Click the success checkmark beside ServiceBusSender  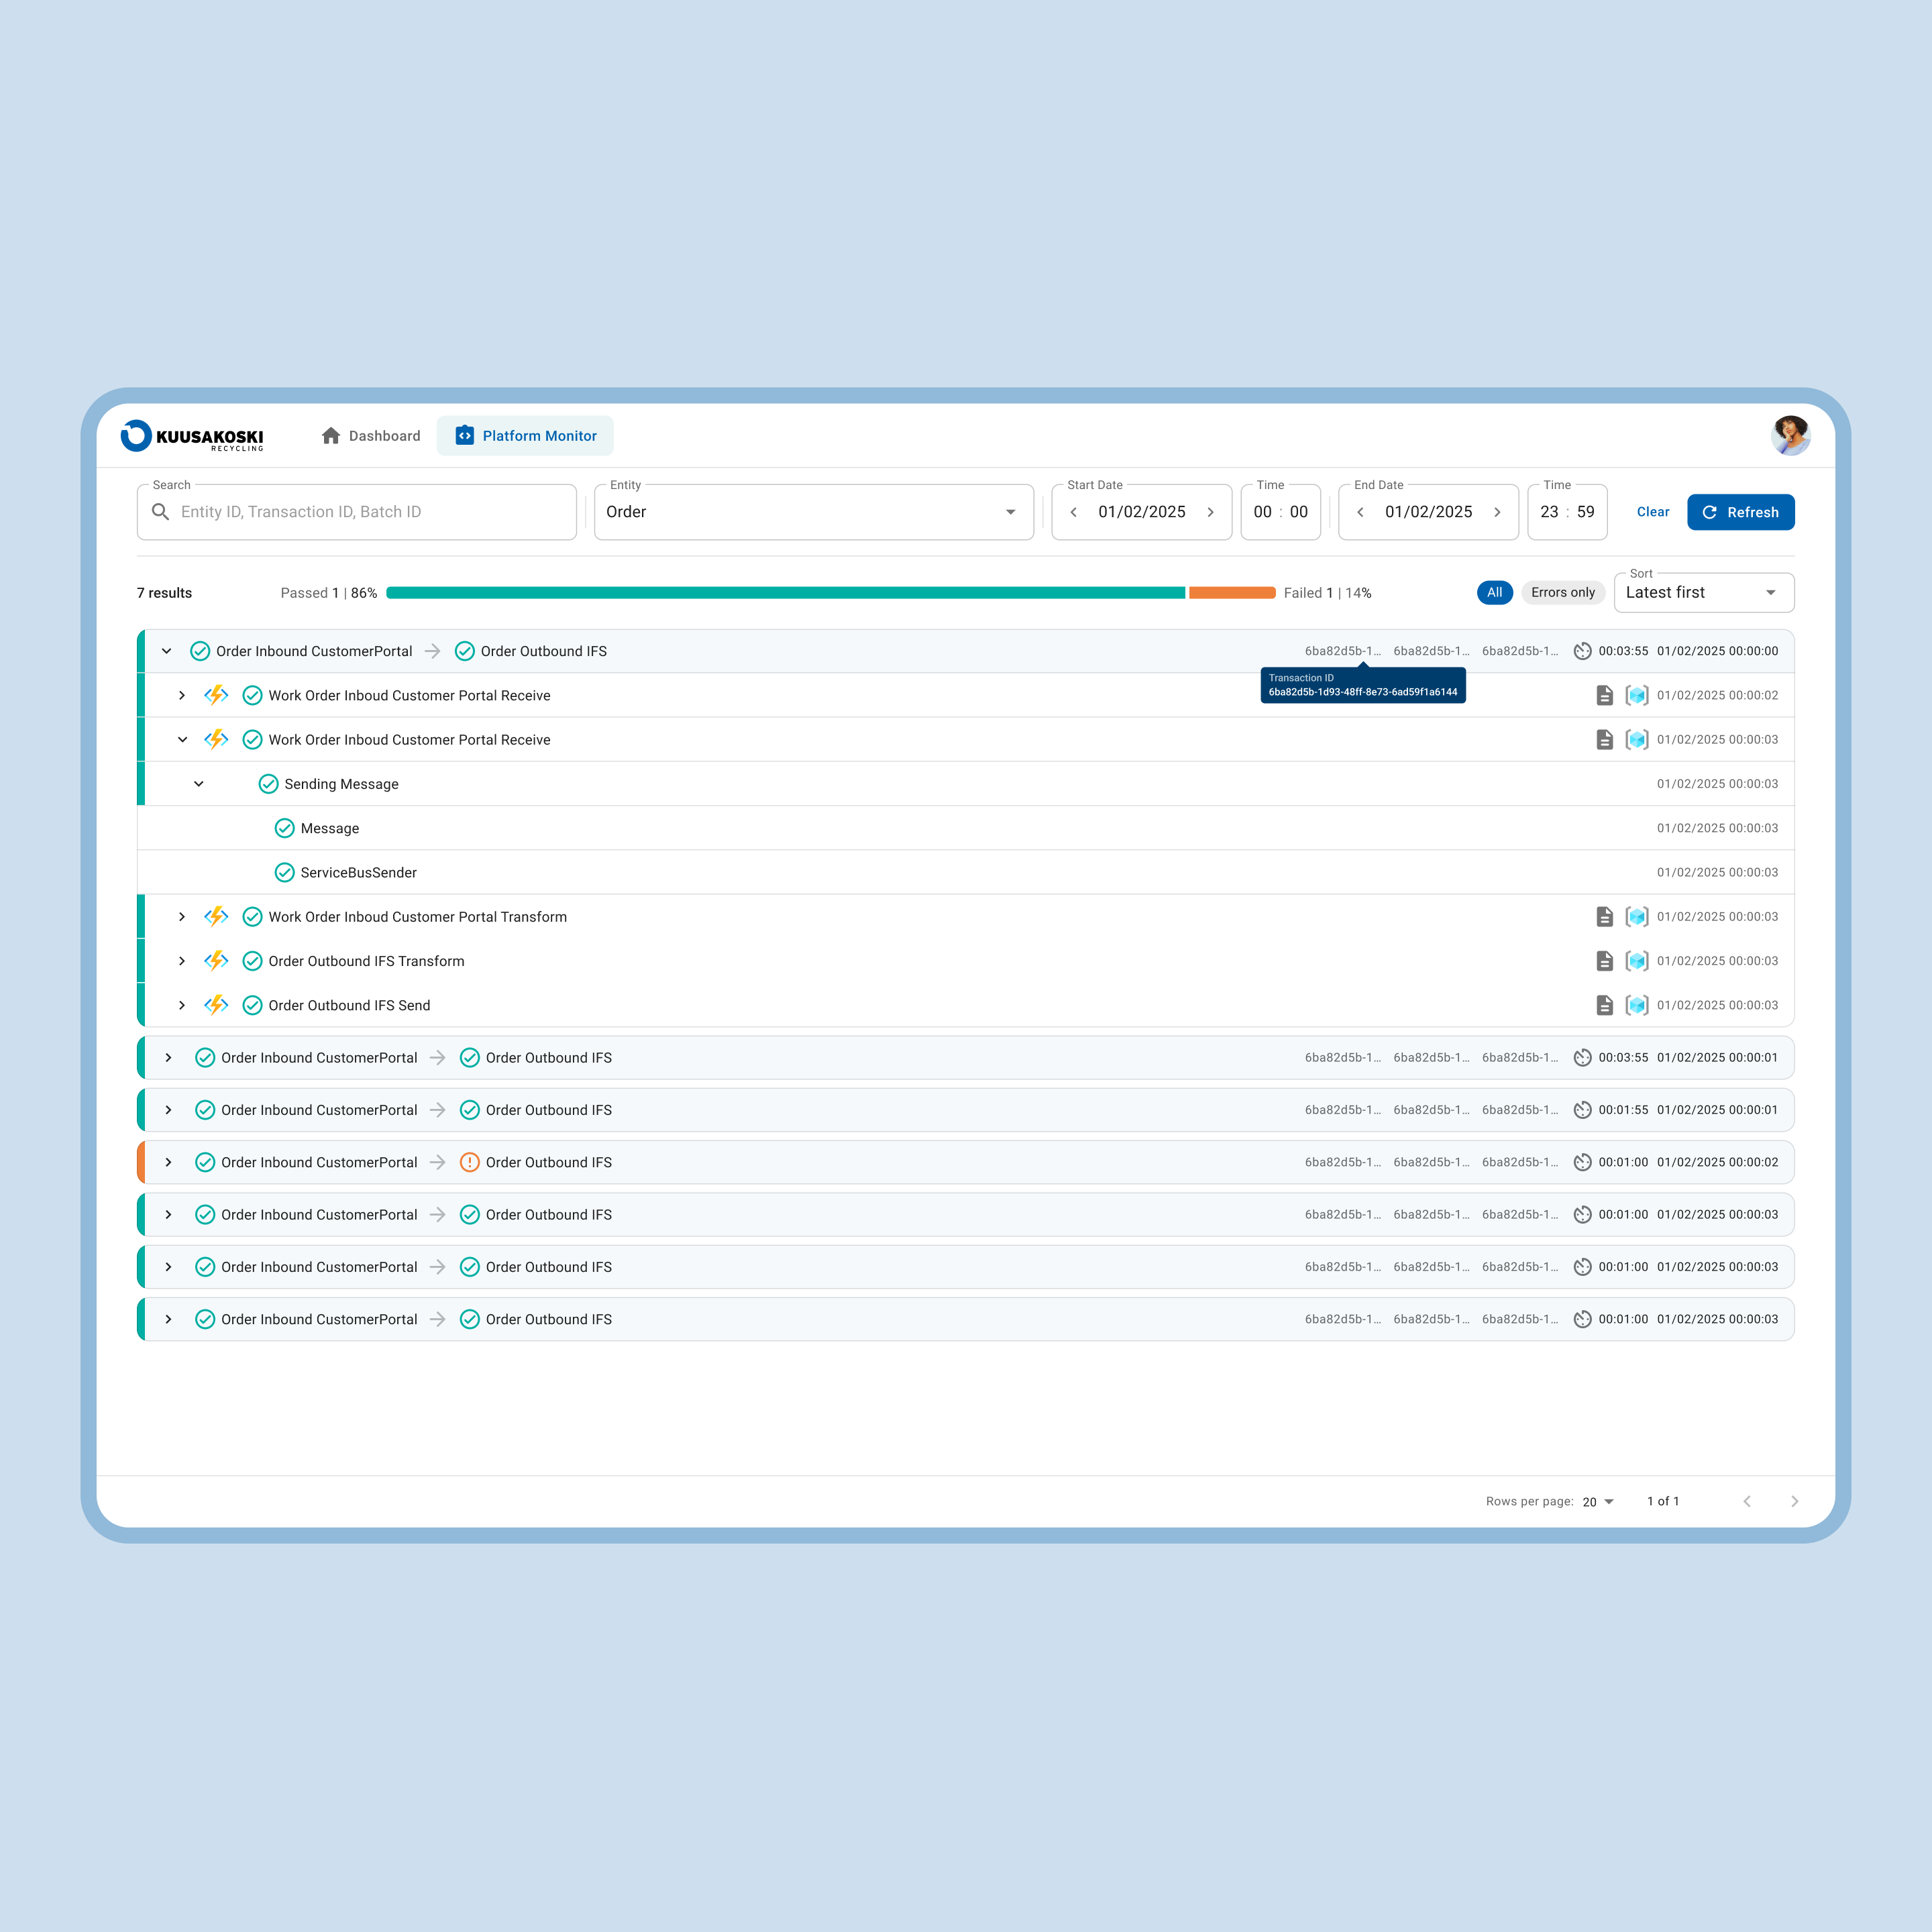tap(284, 872)
